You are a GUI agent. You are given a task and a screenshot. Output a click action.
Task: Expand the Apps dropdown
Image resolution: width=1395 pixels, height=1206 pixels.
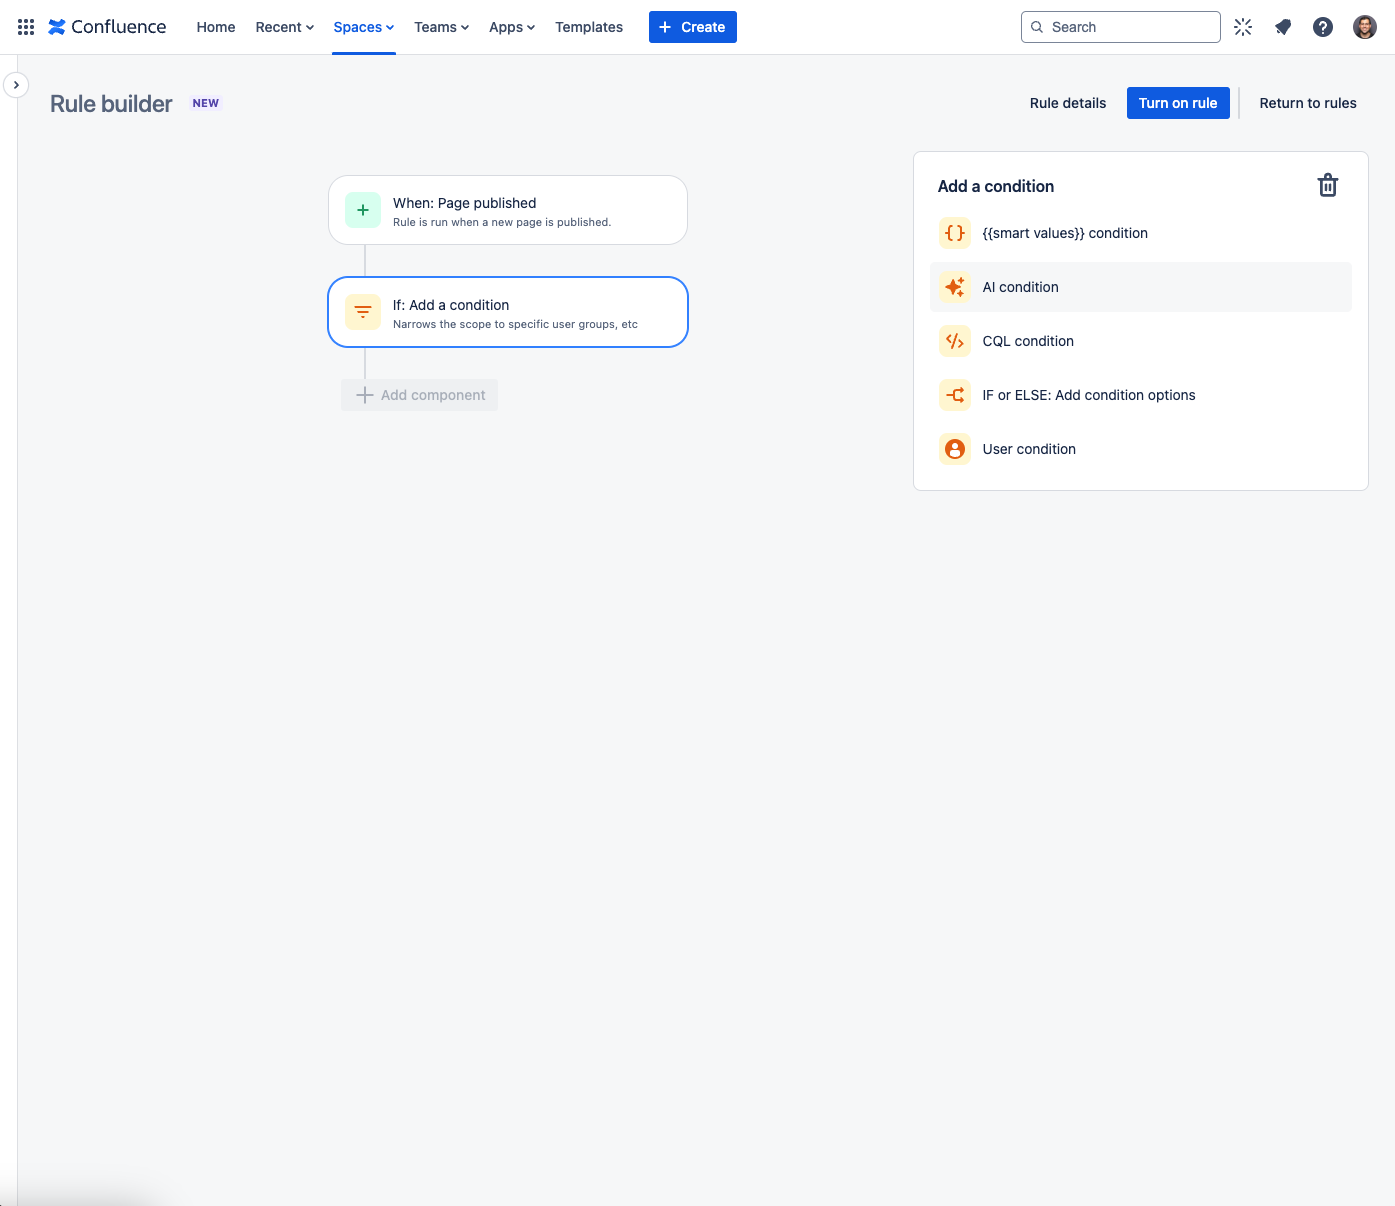(511, 27)
